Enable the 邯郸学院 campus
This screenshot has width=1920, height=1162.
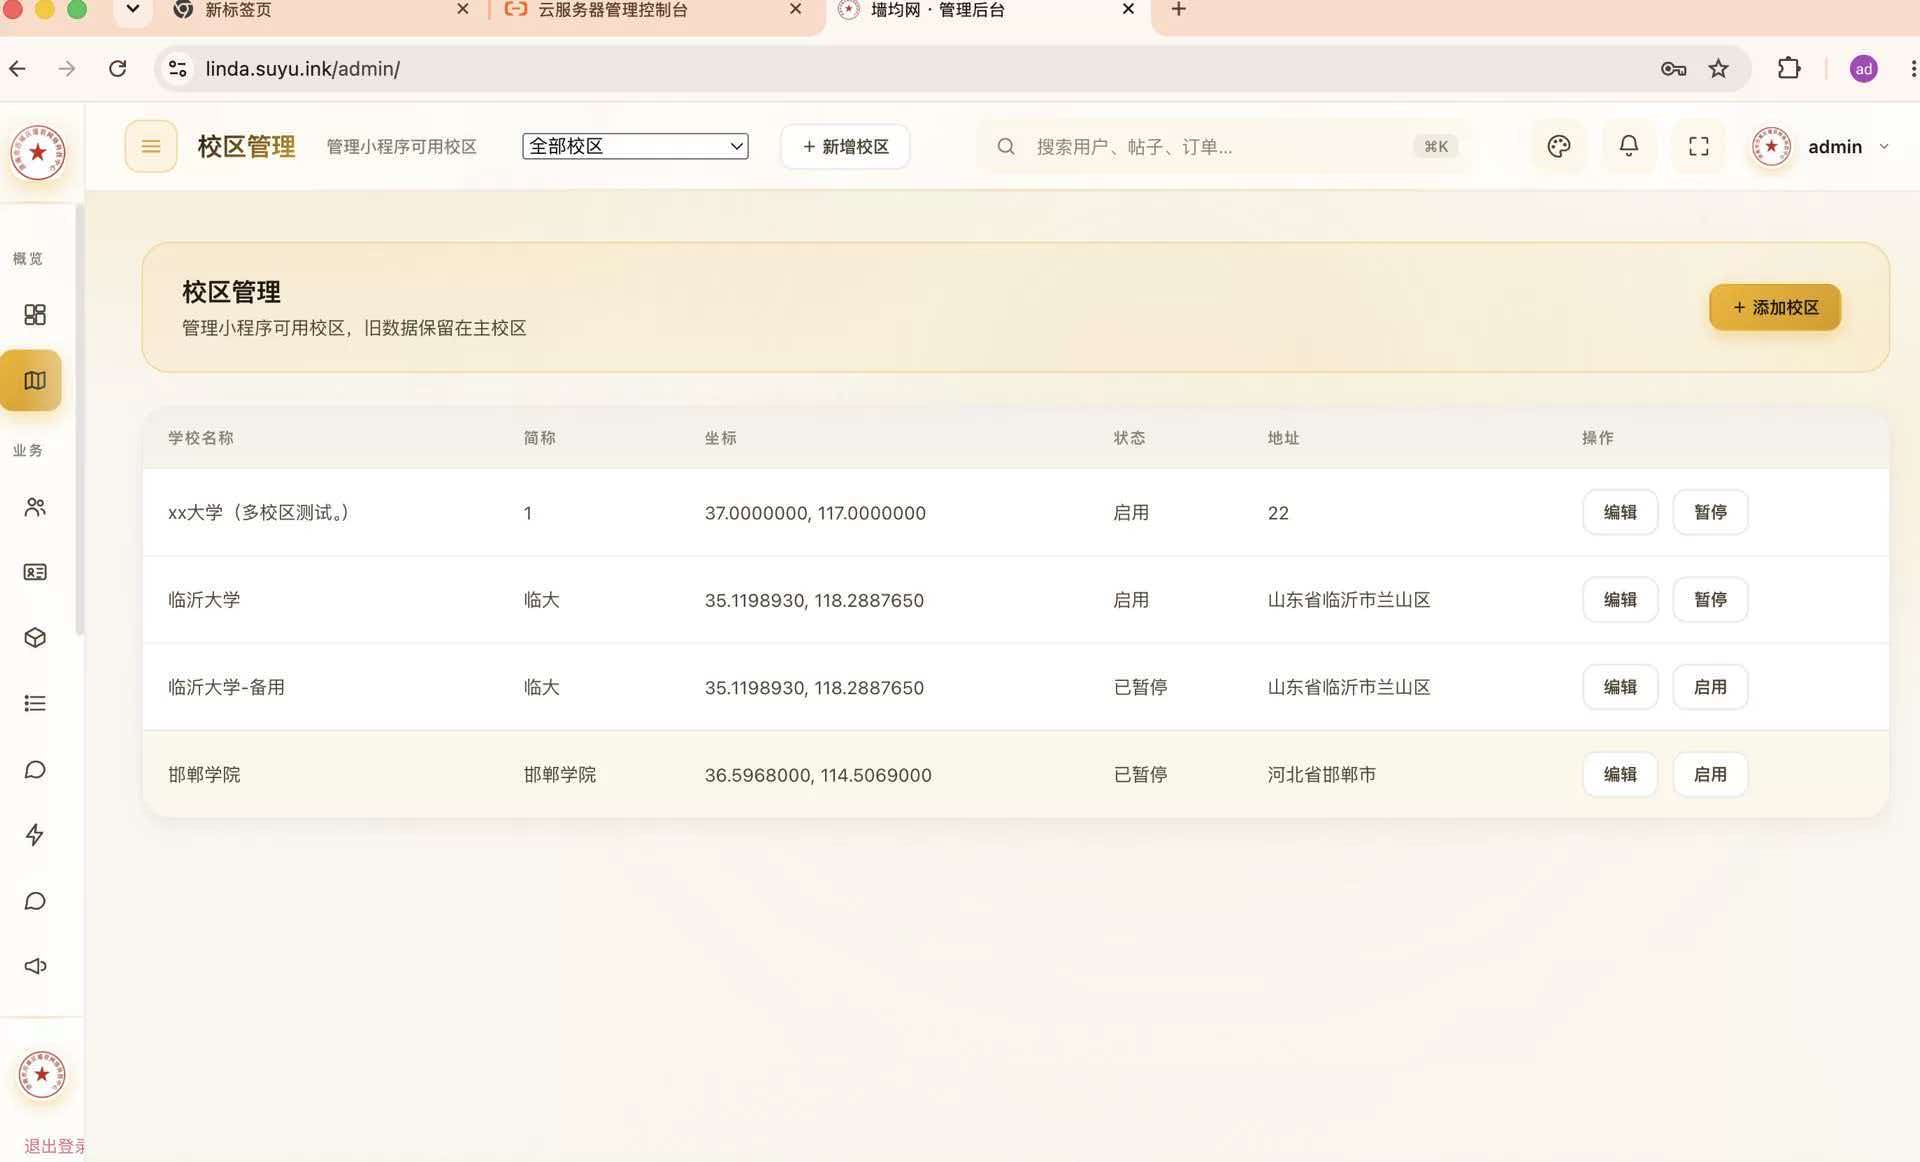1710,774
